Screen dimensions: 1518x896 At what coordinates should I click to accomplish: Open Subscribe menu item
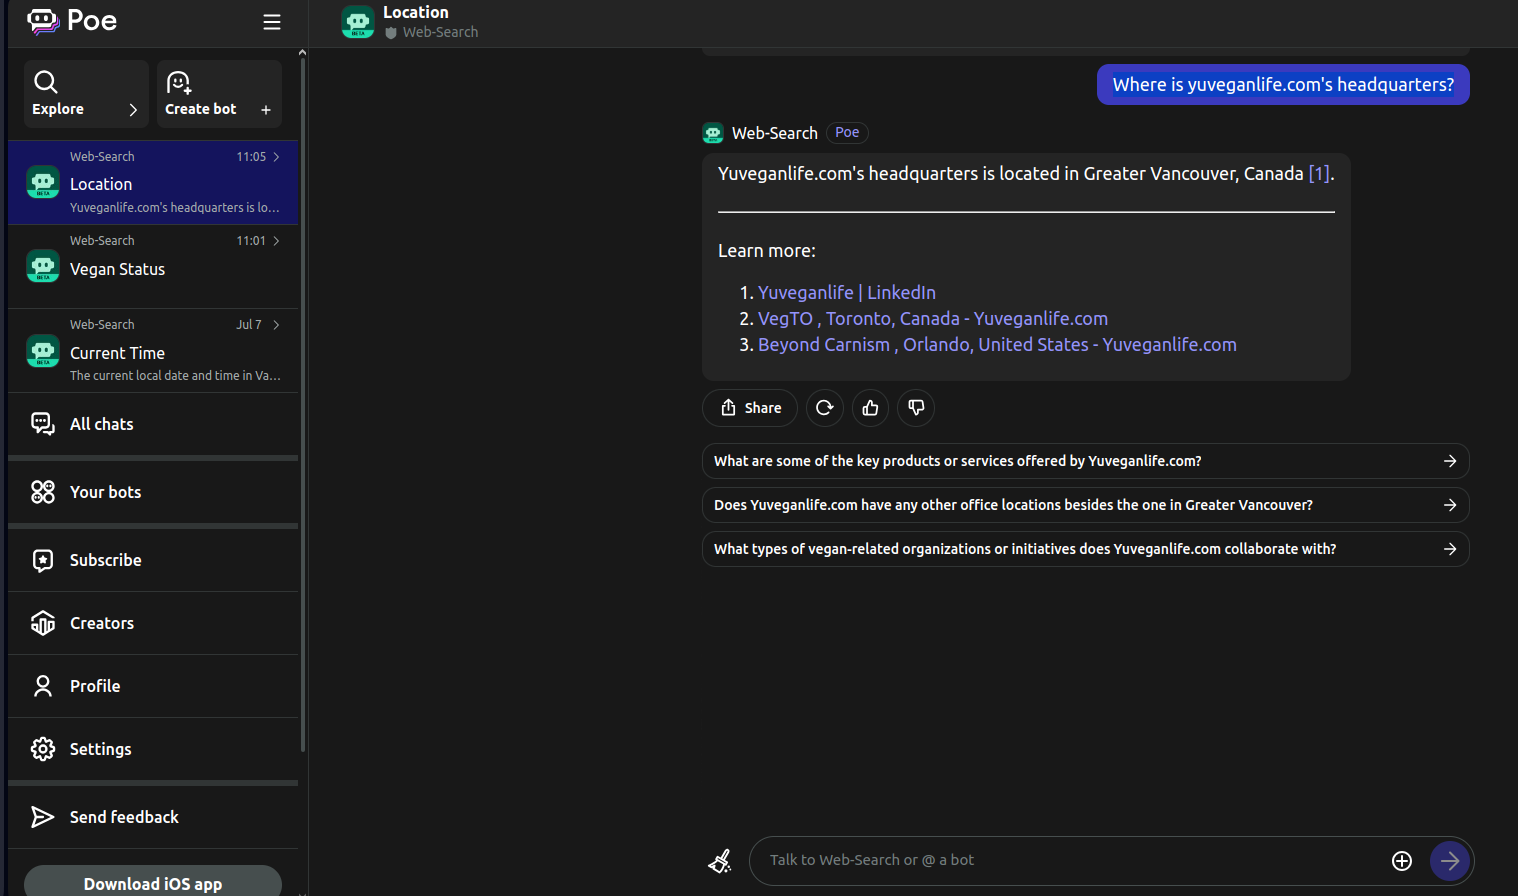(x=153, y=560)
